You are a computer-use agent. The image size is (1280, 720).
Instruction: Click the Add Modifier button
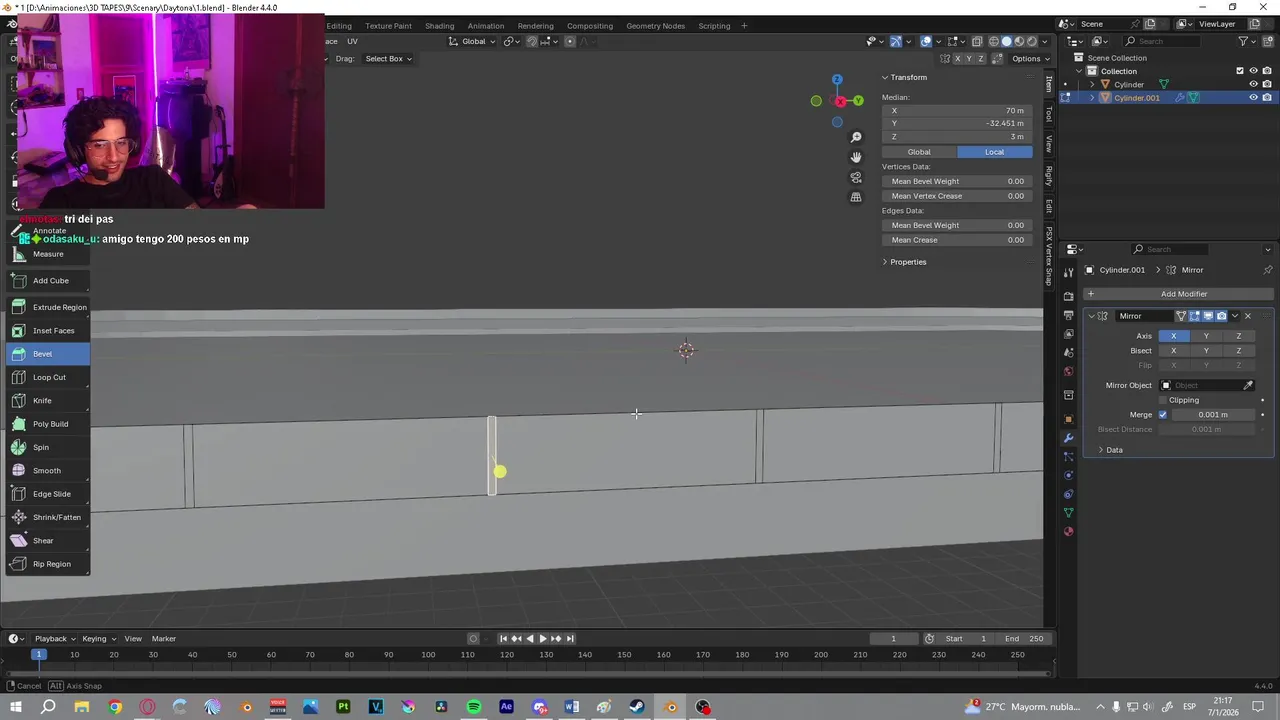coord(1177,294)
